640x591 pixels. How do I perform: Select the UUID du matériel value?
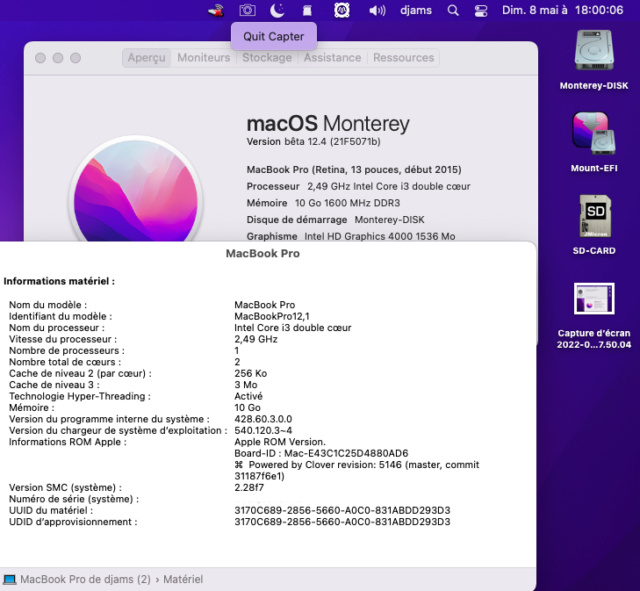[x=342, y=511]
